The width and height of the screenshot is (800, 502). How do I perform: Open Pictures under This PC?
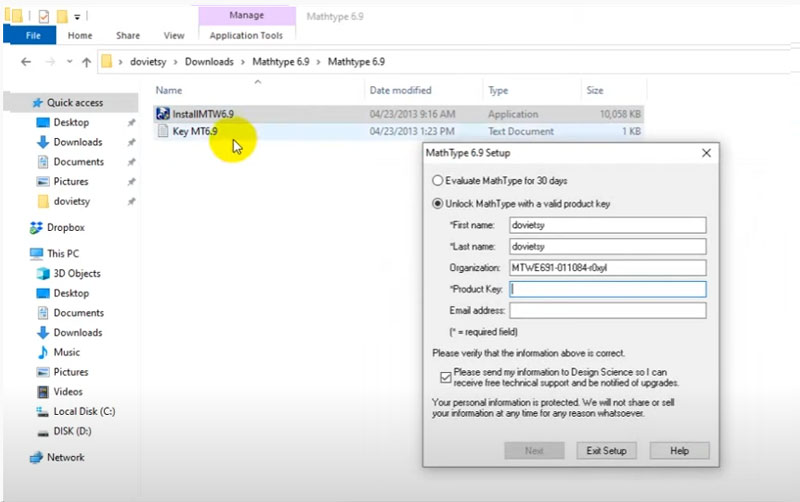point(70,372)
